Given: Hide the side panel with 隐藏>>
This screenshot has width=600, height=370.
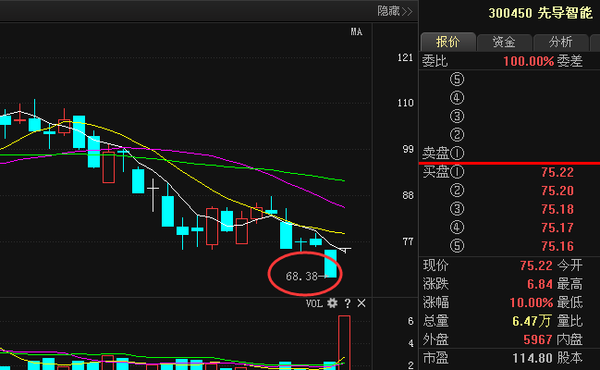Looking at the screenshot, I should click(x=395, y=11).
